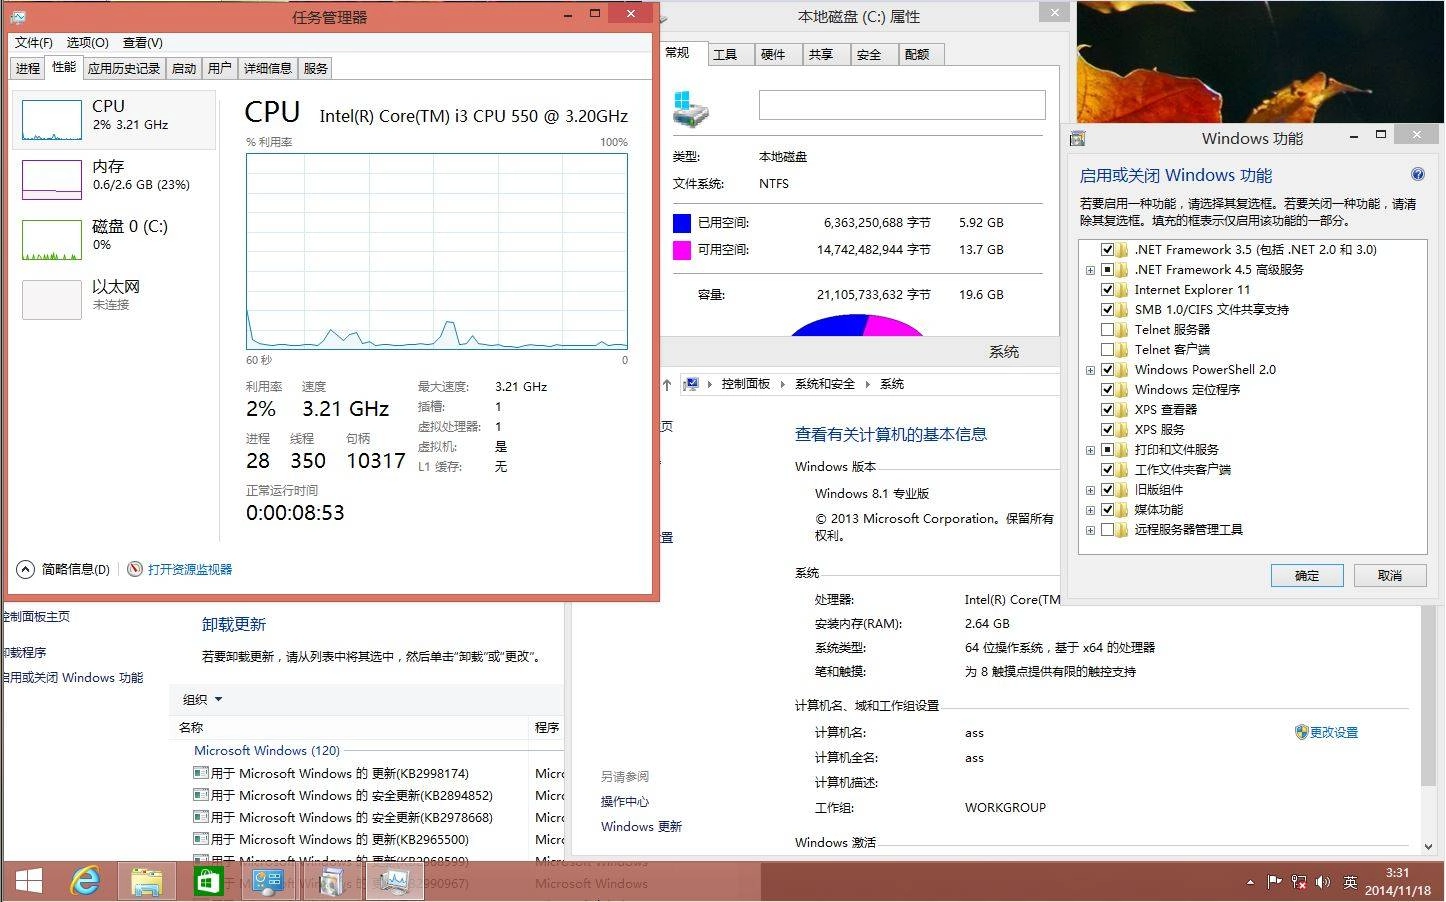Expand 打印和文件服务 node
Viewport: 1446px width, 902px height.
coord(1090,450)
